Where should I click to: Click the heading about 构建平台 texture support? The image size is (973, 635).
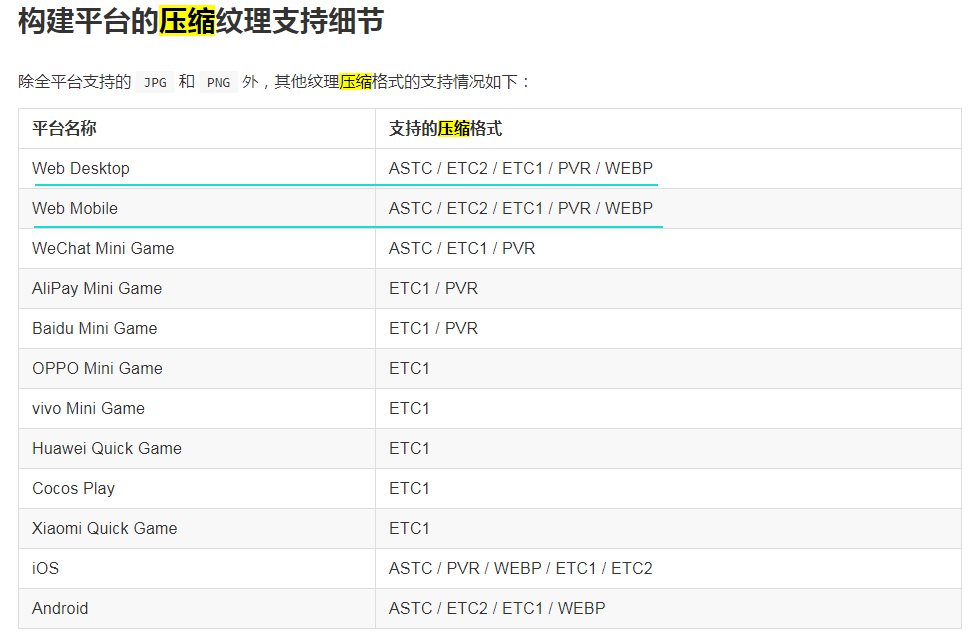[200, 22]
